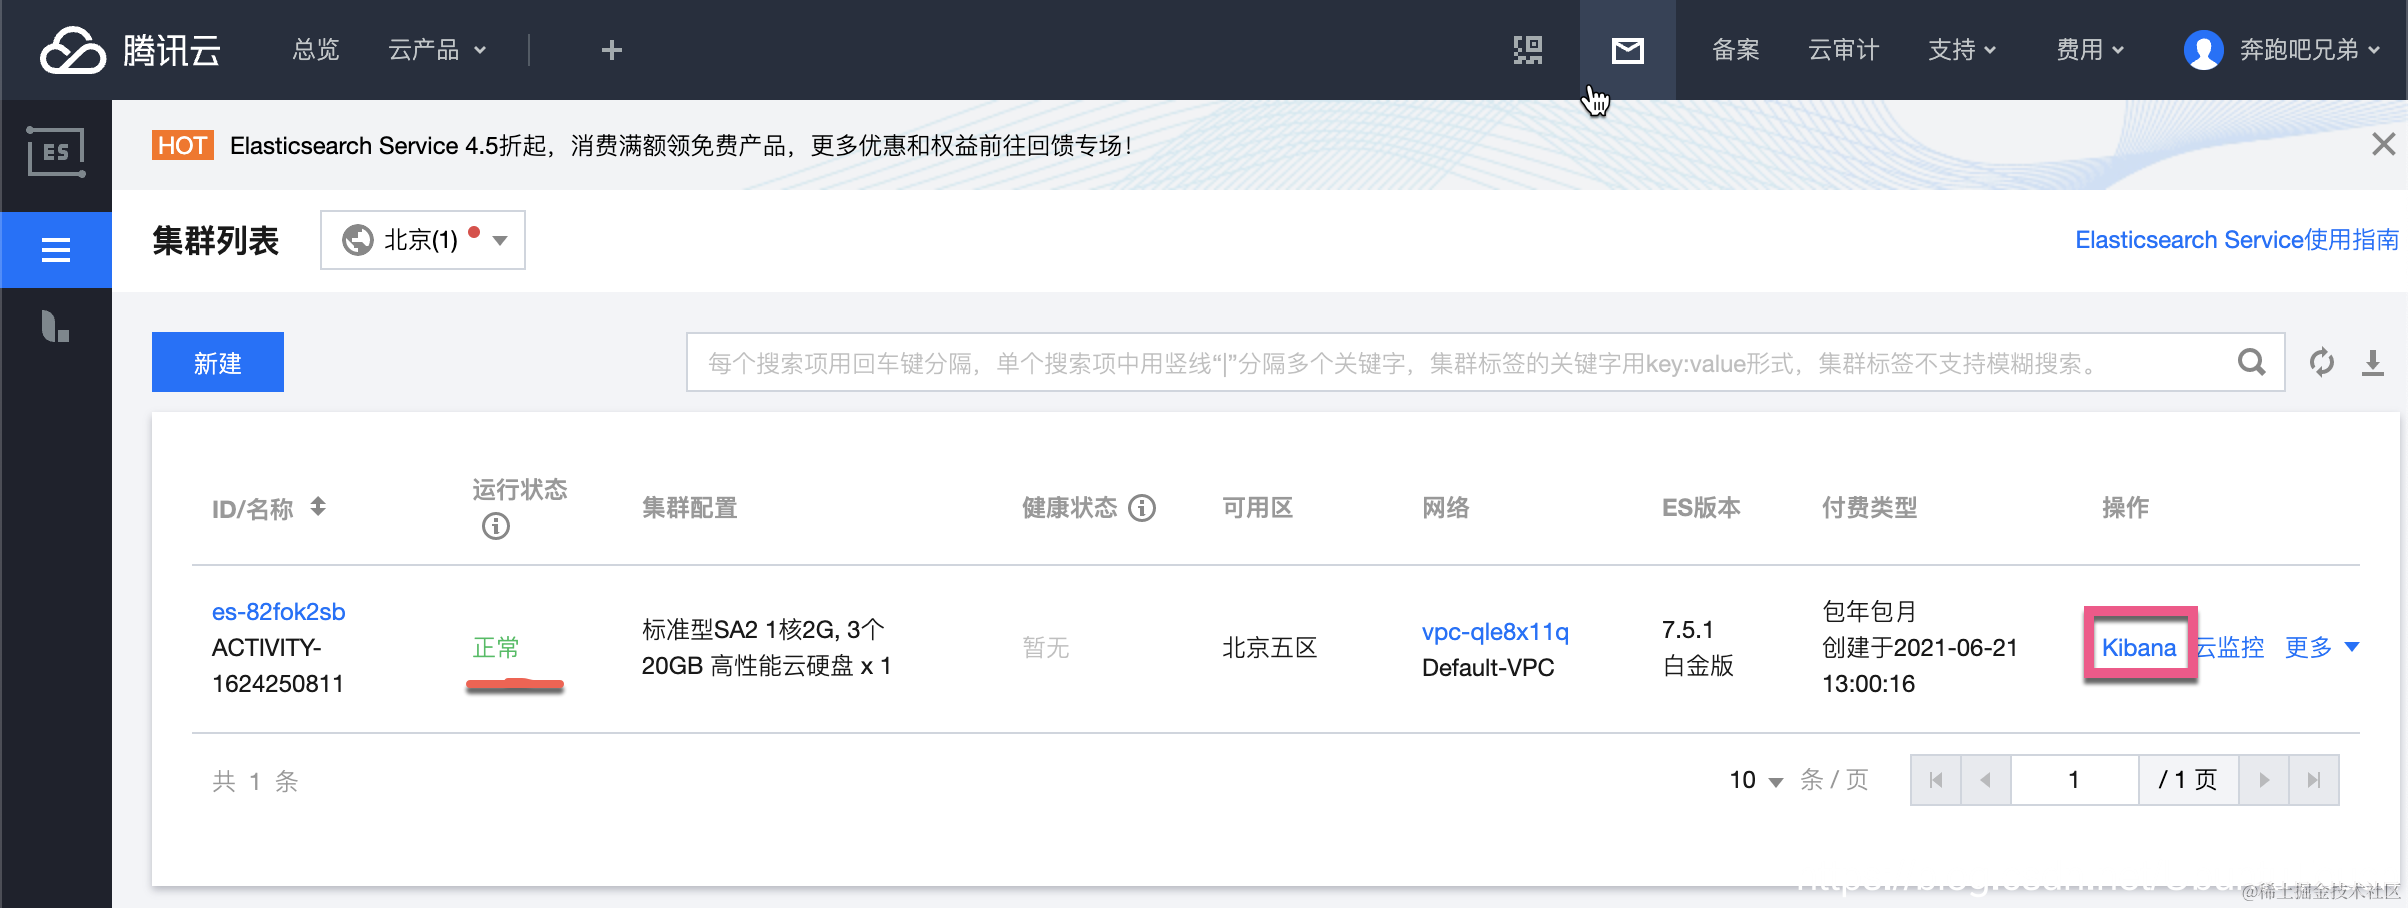Viewport: 2408px width, 908px height.
Task: Go to the last page
Action: [x=2313, y=780]
